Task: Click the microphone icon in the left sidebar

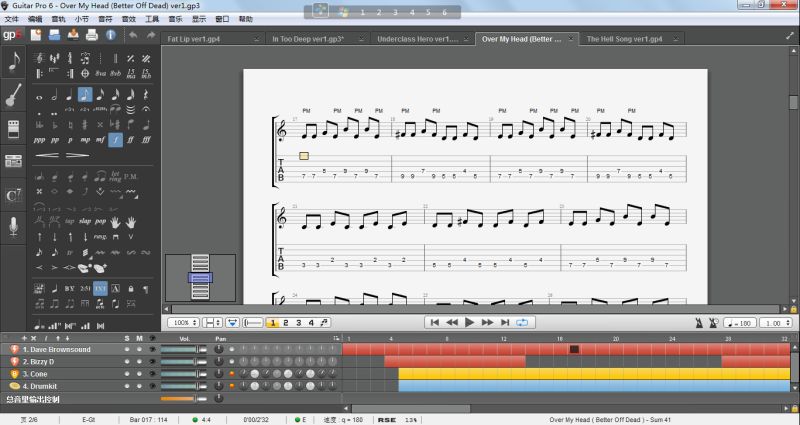Action: pos(14,227)
